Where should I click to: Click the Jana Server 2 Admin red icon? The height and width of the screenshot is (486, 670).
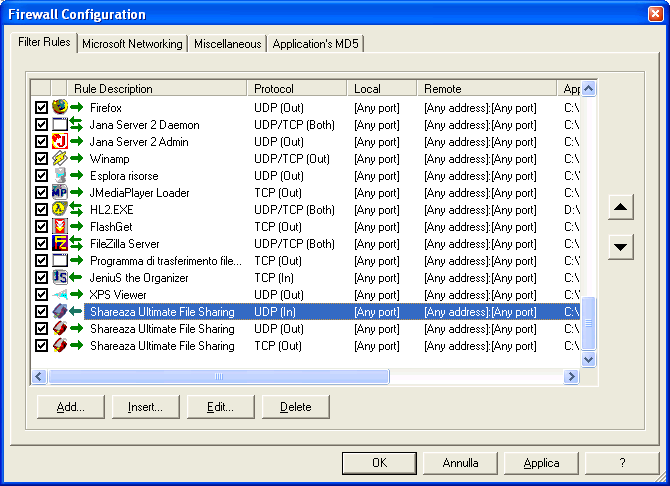click(x=60, y=141)
